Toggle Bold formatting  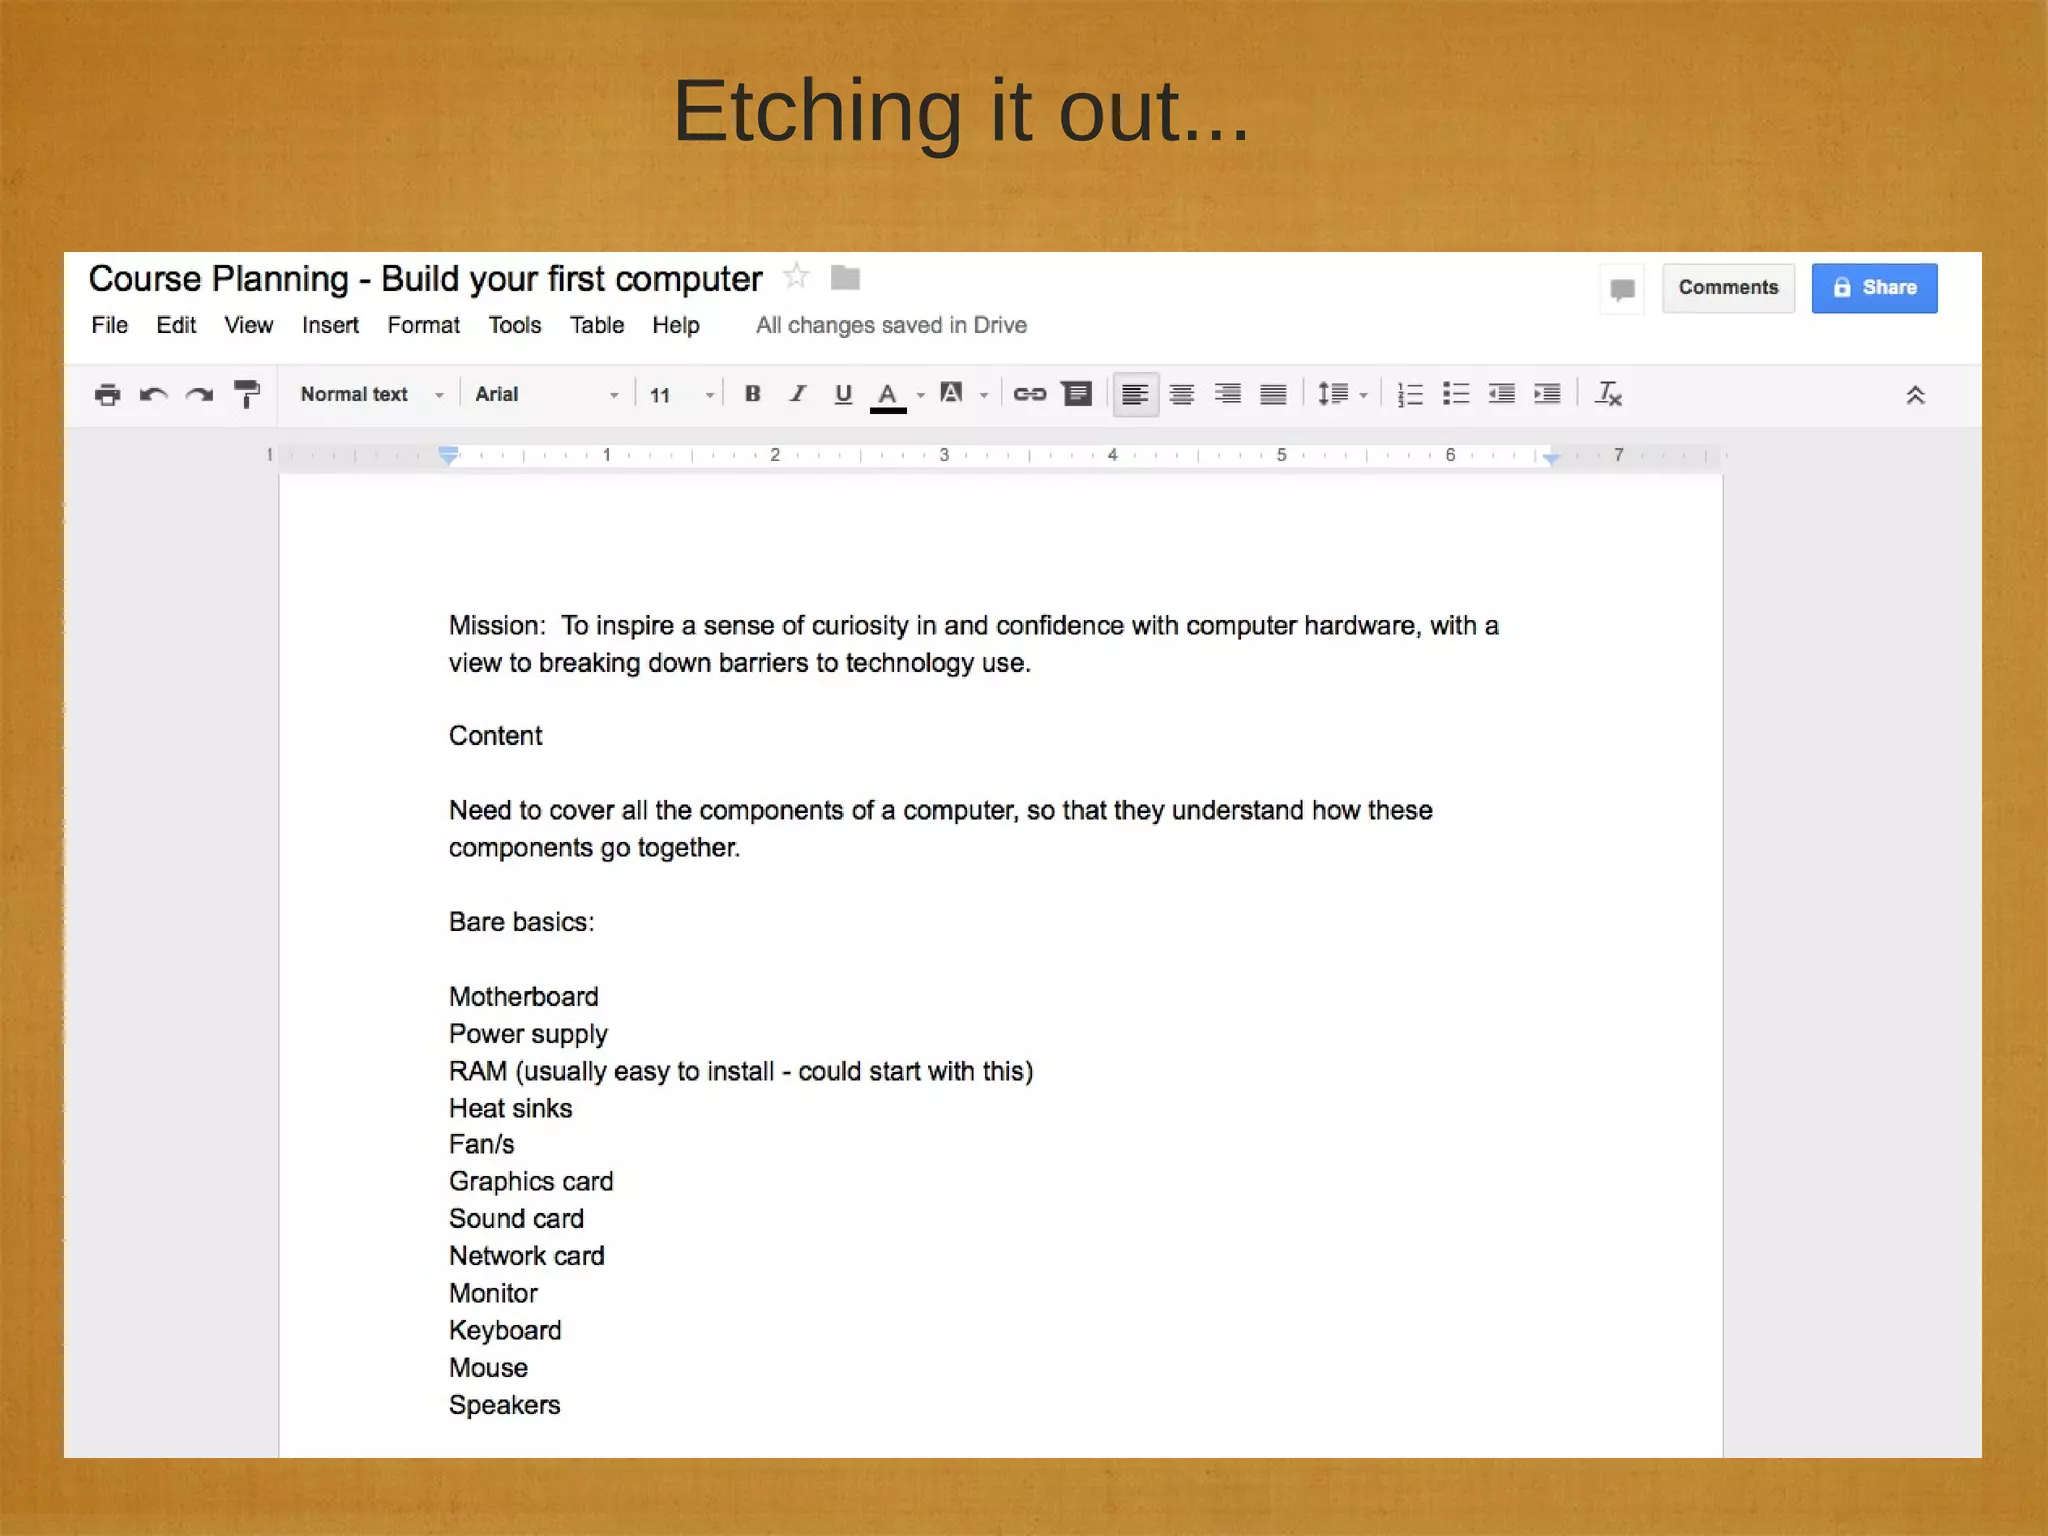(x=753, y=394)
